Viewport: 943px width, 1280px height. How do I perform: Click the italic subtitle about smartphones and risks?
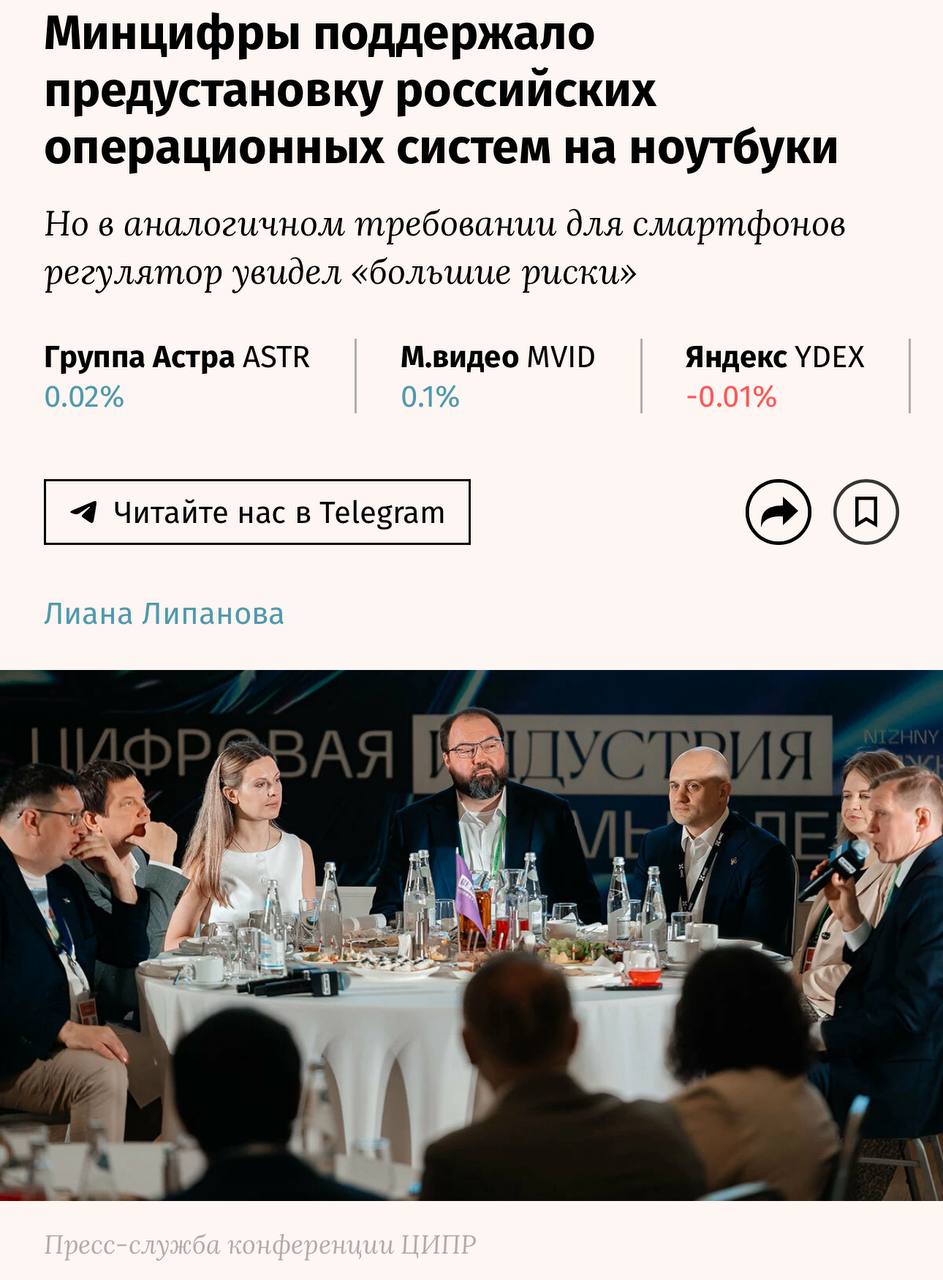pyautogui.click(x=445, y=248)
